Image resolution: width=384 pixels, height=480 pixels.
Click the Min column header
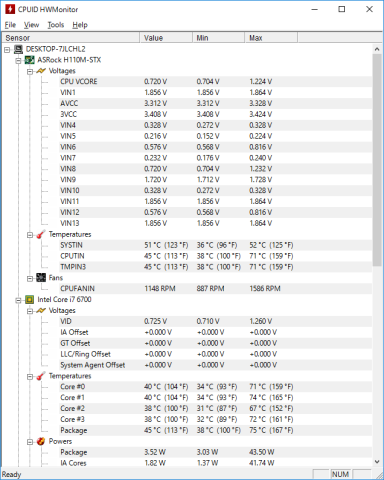[x=219, y=38]
